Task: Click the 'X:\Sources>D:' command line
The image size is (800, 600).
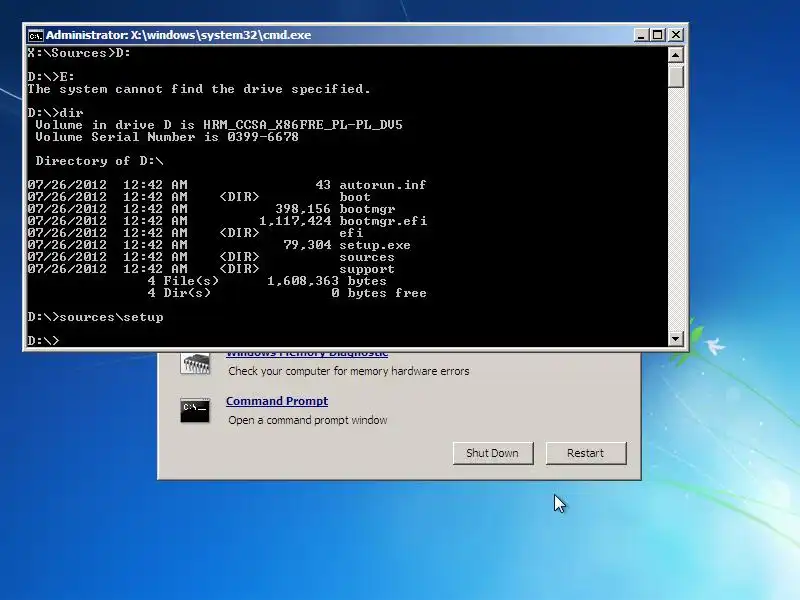Action: coord(79,53)
